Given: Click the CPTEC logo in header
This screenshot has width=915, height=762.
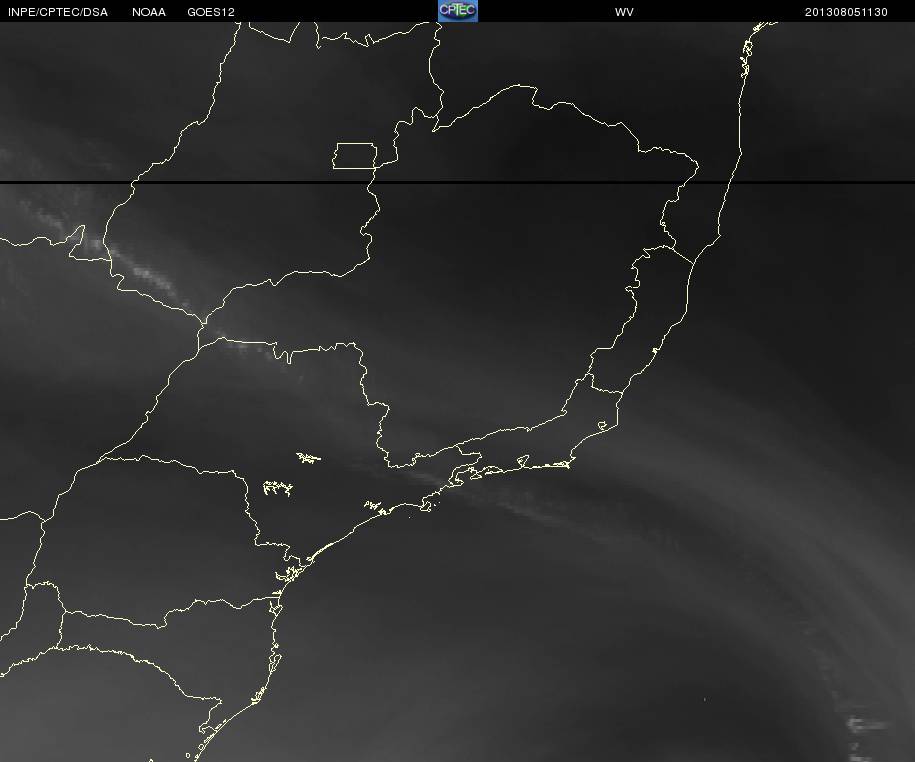Looking at the screenshot, I should 458,11.
